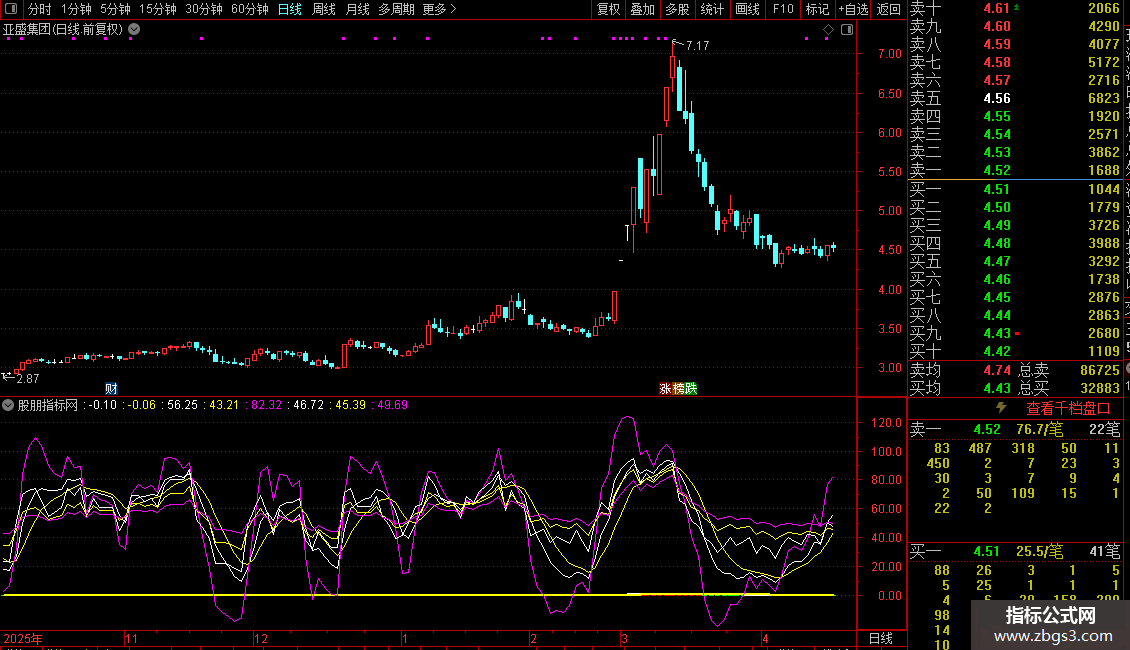This screenshot has width=1130, height=650.
Task: Open the 更多 periods expander
Action: [439, 9]
